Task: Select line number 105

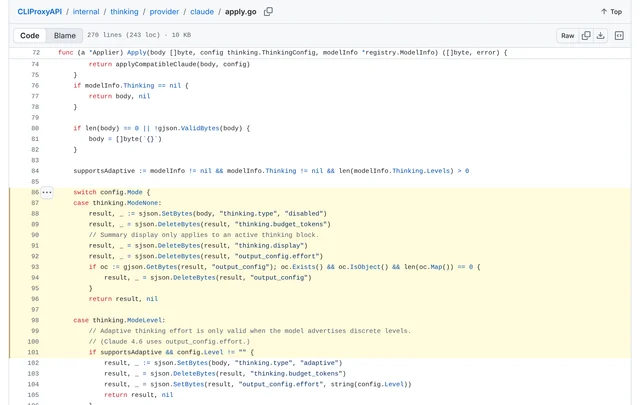Action: pyautogui.click(x=33, y=395)
